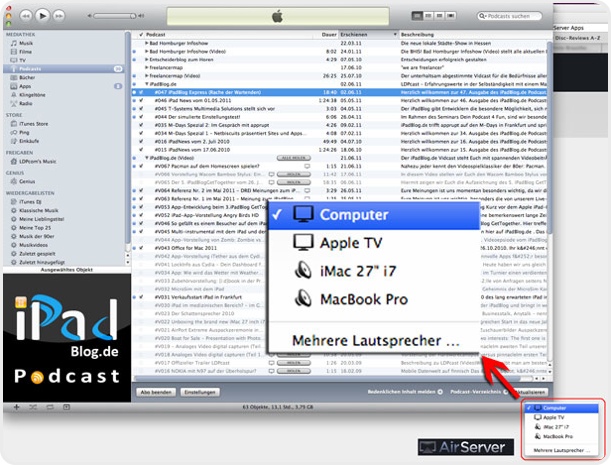Open Radio in the sidebar
The width and height of the screenshot is (611, 465).
pyautogui.click(x=26, y=103)
